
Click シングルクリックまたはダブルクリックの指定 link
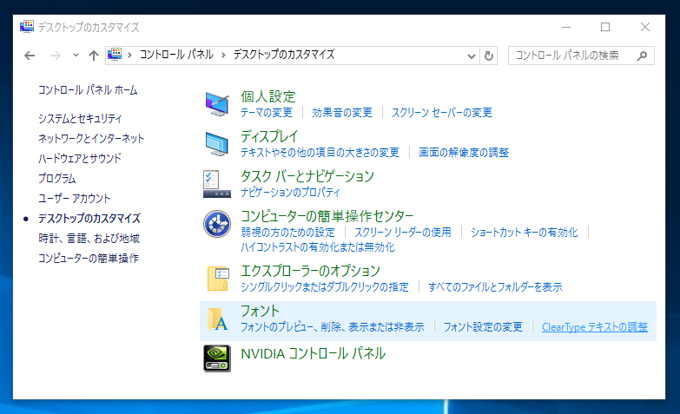[325, 287]
